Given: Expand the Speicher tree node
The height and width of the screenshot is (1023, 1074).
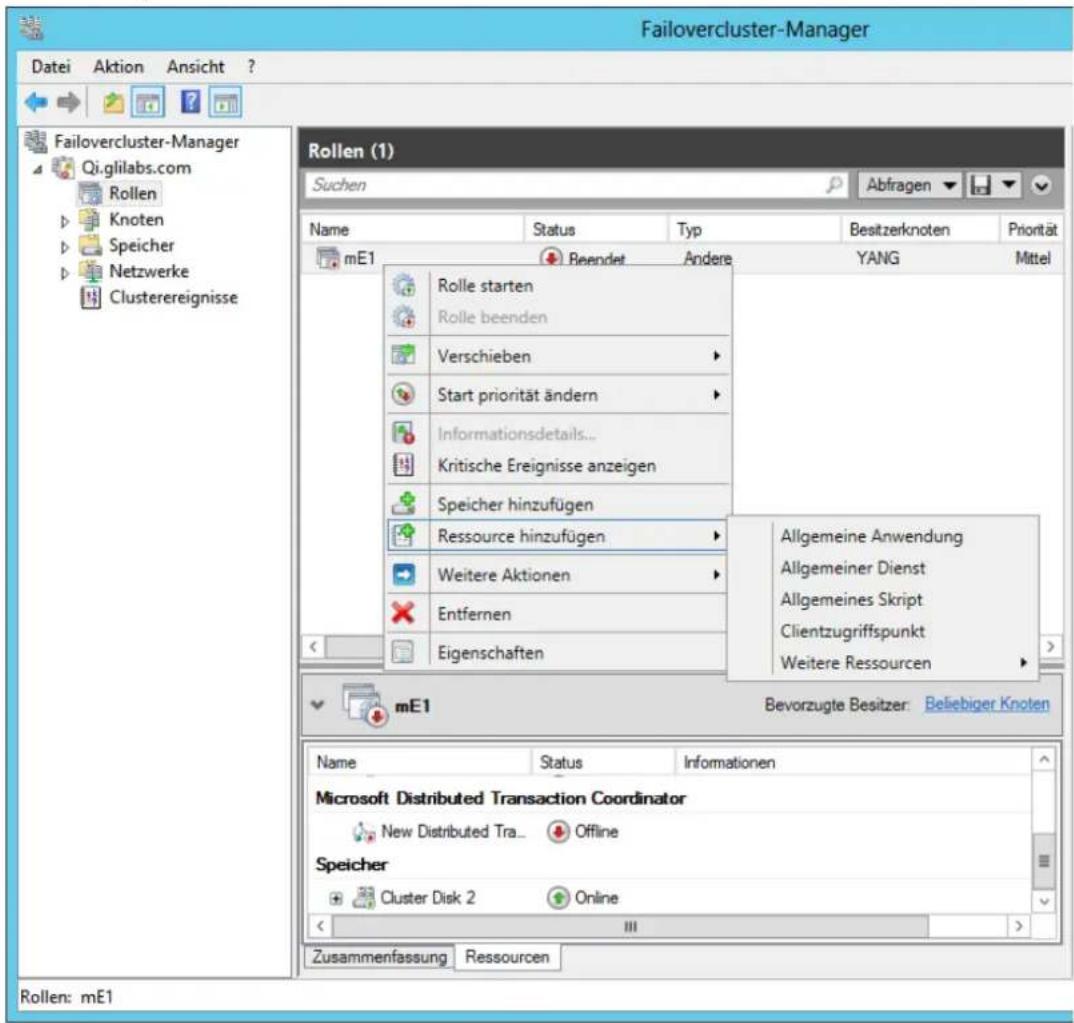Looking at the screenshot, I should click(x=65, y=247).
